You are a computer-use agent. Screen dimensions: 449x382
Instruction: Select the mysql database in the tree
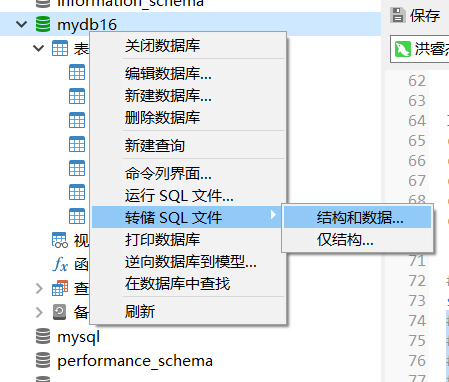pos(79,337)
